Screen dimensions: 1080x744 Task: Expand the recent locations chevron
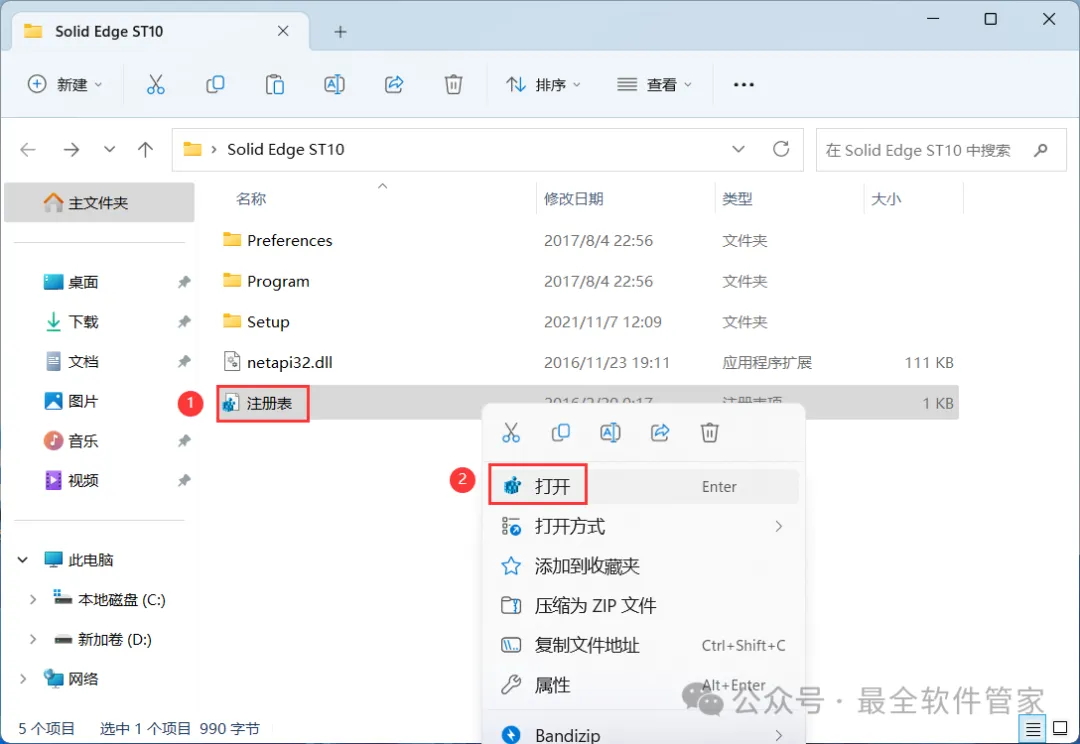109,149
